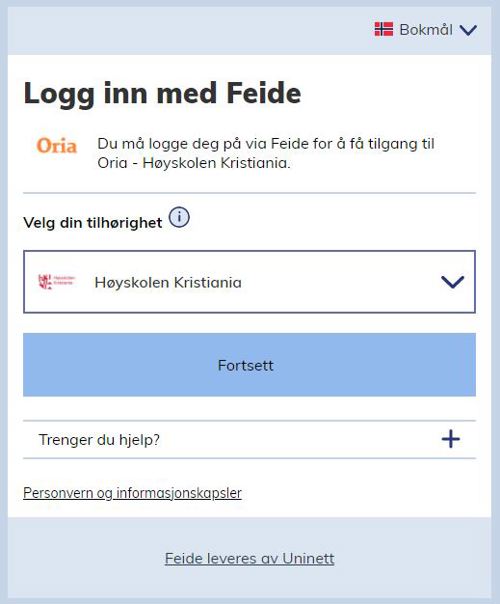The image size is (500, 604).
Task: Click the Fortsett button
Action: click(249, 365)
